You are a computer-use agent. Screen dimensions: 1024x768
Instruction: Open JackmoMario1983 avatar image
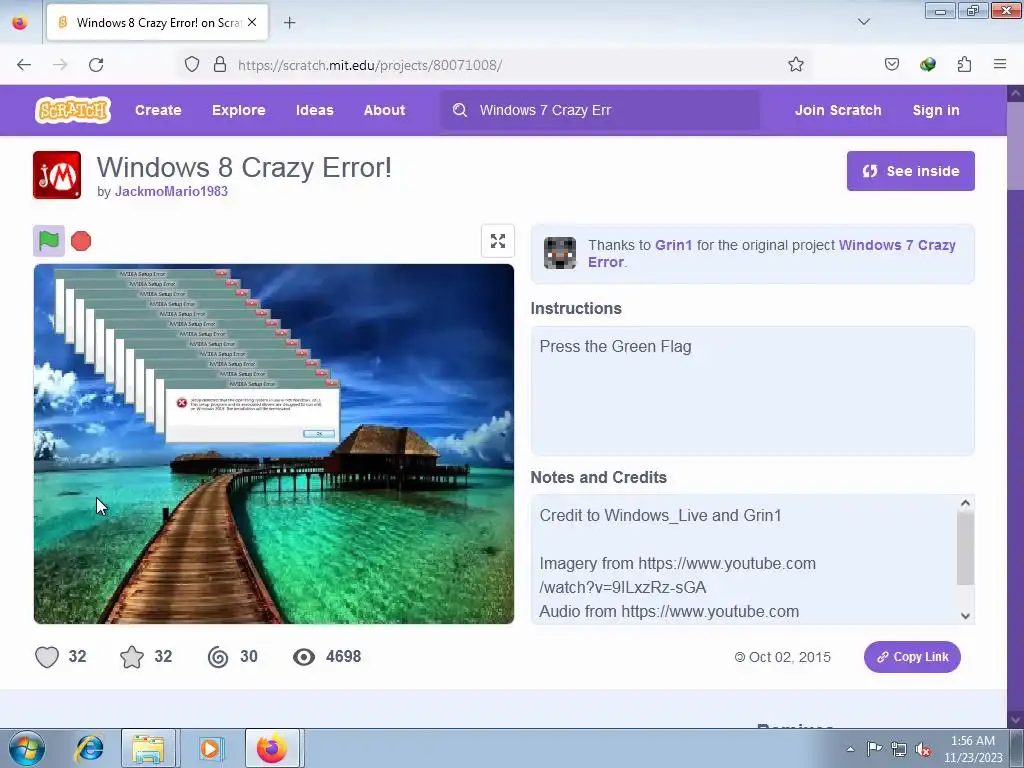coord(57,175)
